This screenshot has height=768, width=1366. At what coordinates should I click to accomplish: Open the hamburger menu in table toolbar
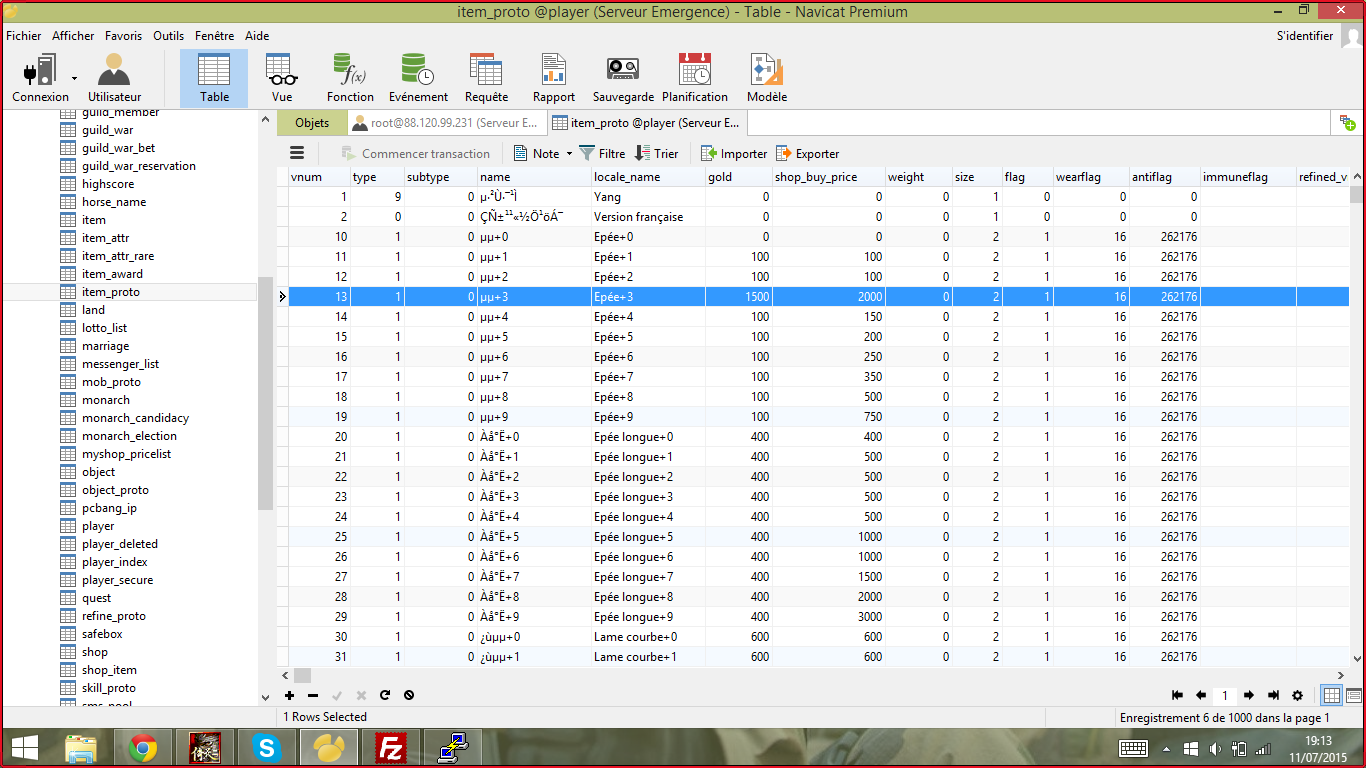coord(297,153)
